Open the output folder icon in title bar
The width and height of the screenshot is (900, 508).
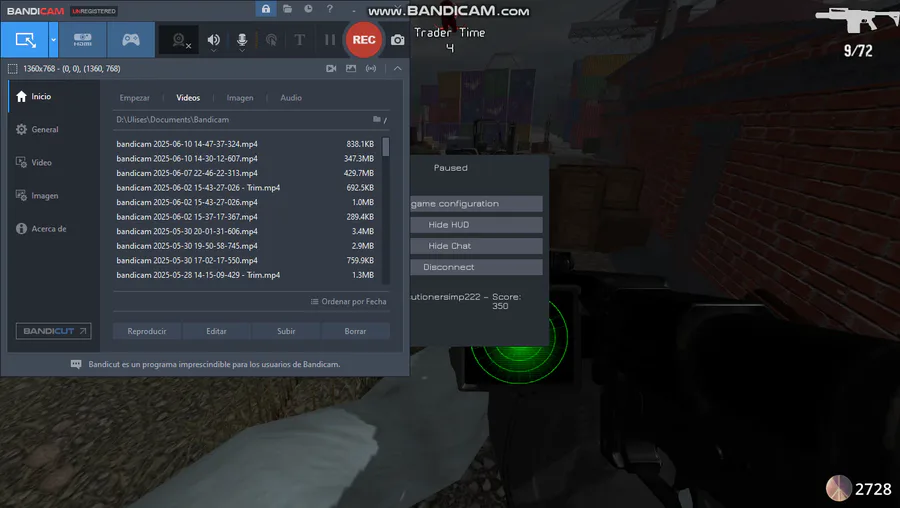[x=288, y=9]
